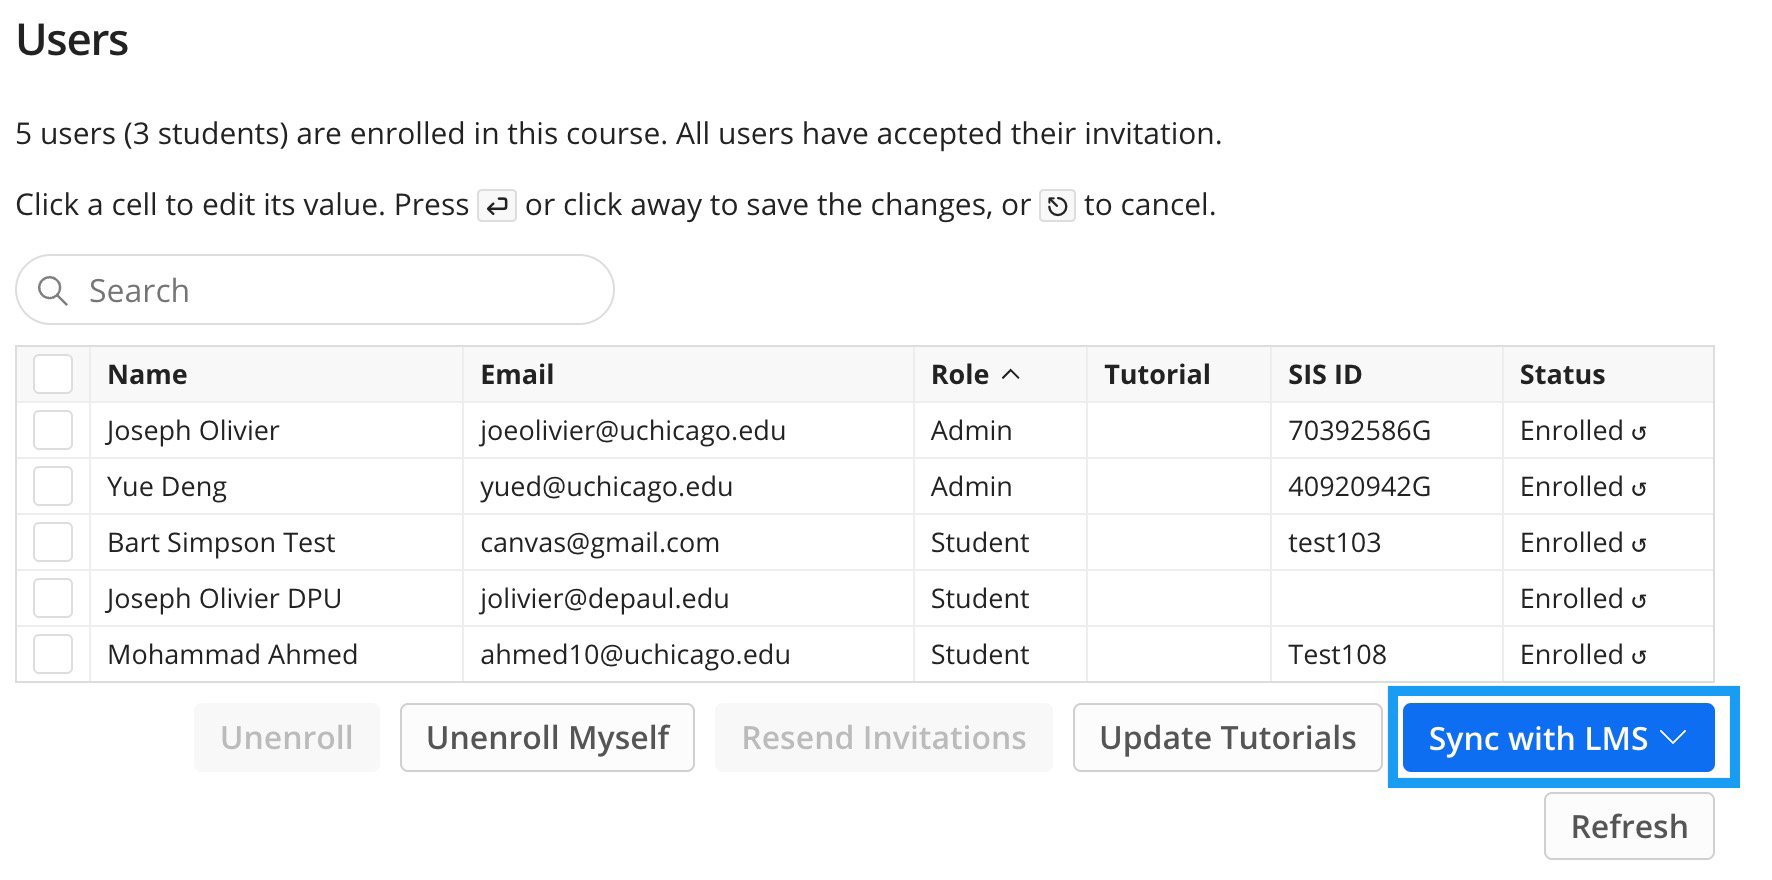
Task: Edit the name cell 'Bart Simpson Test'
Action: [x=277, y=542]
